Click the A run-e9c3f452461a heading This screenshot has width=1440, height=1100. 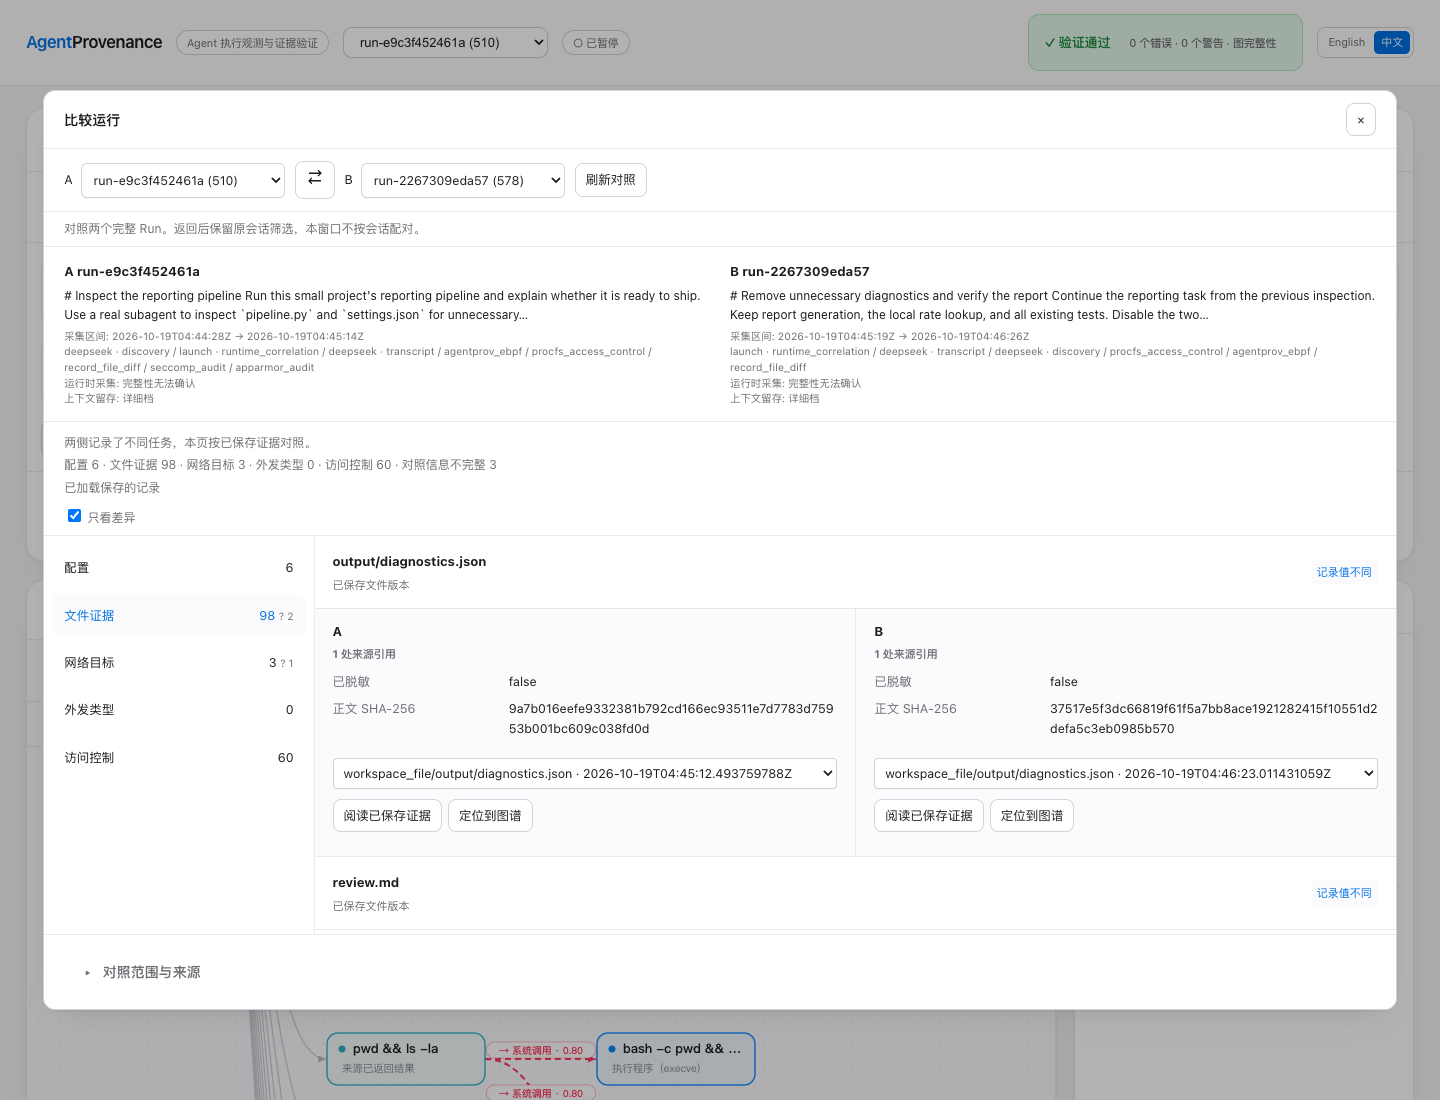(x=132, y=272)
